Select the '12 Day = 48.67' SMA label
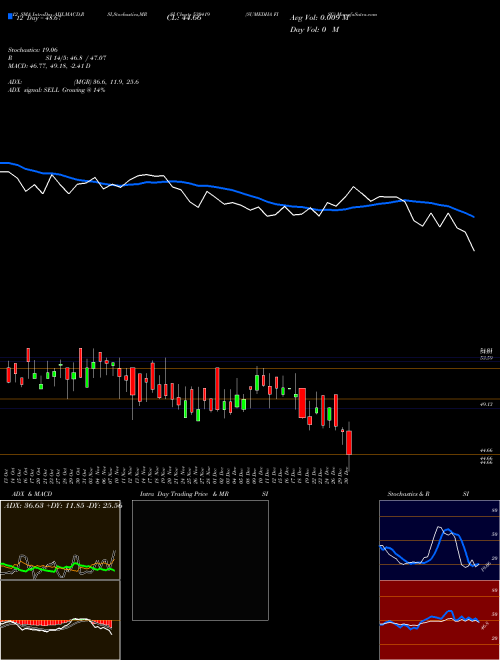500x660 pixels. click(39, 19)
